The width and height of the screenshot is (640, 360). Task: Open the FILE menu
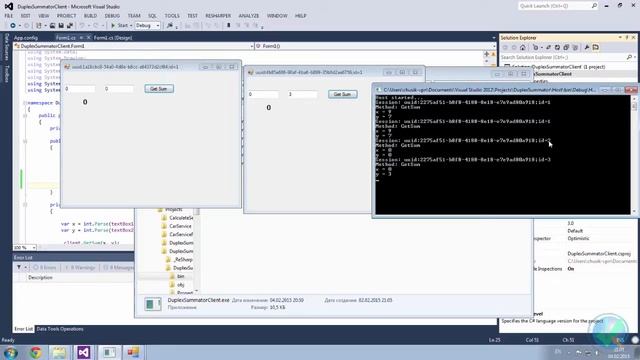pyautogui.click(x=9, y=16)
